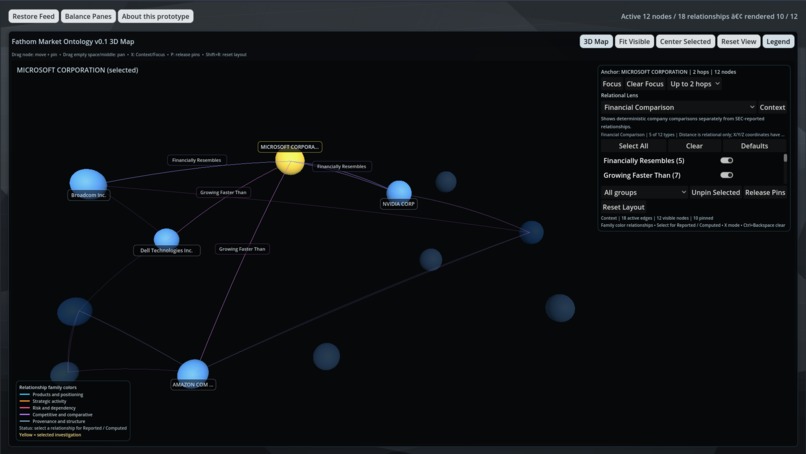Click Select All relationship types
This screenshot has height=454, width=806.
[x=633, y=146]
